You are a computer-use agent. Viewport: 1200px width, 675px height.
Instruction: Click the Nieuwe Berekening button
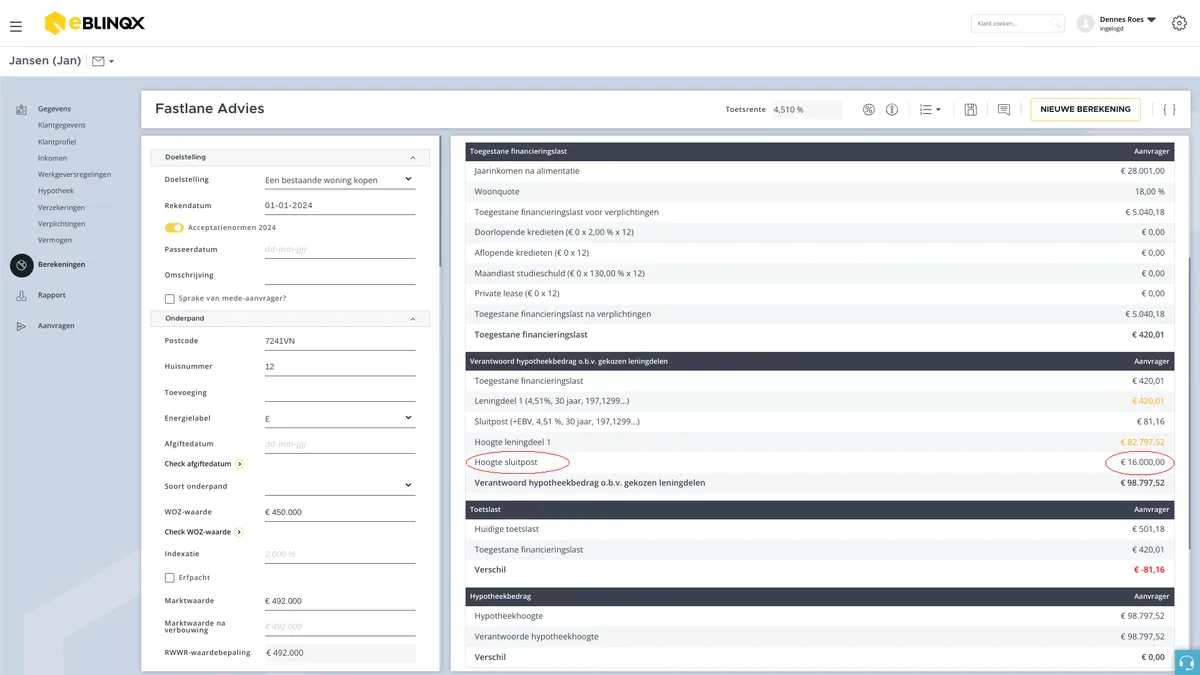[1085, 109]
